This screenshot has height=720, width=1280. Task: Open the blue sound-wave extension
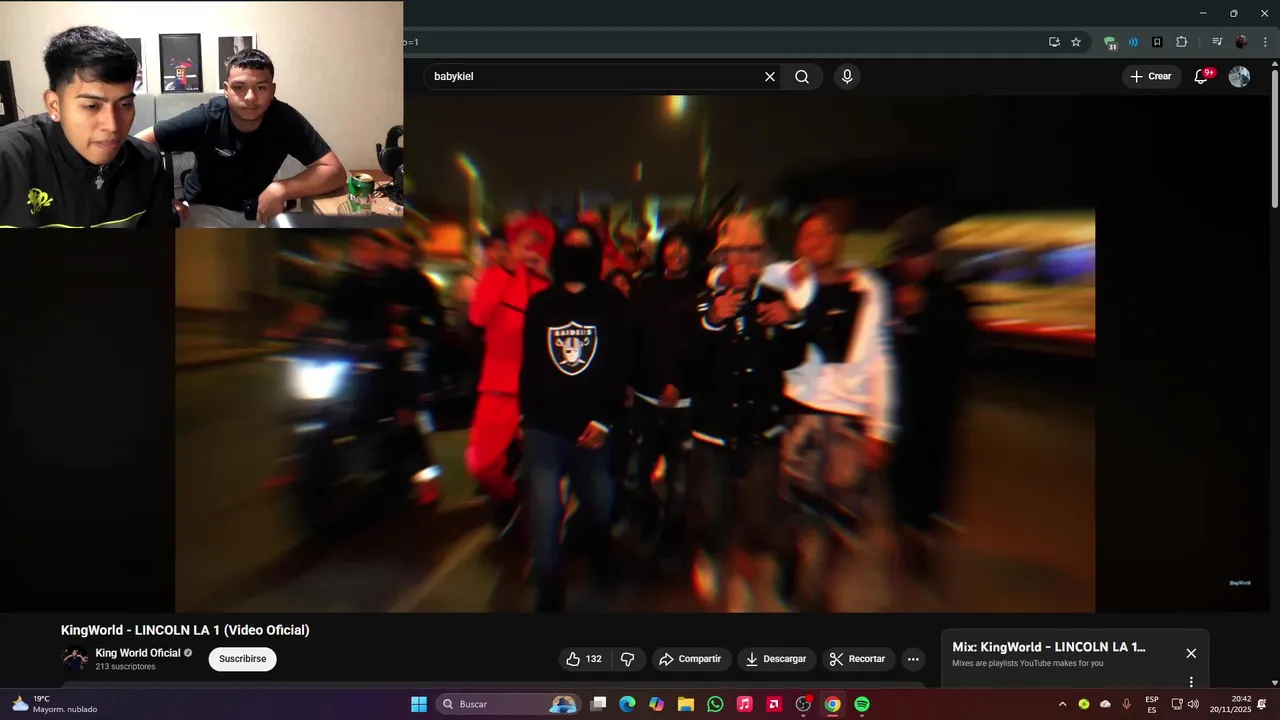pos(1133,42)
